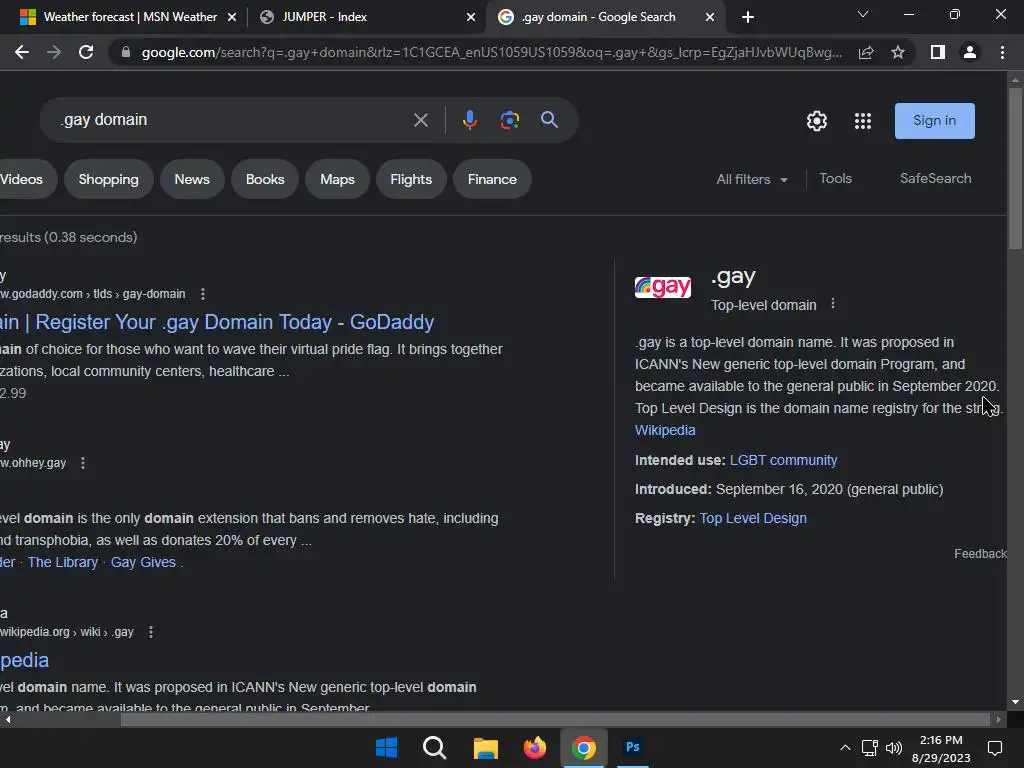1024x768 pixels.
Task: Follow the LGBT community link
Action: click(783, 460)
